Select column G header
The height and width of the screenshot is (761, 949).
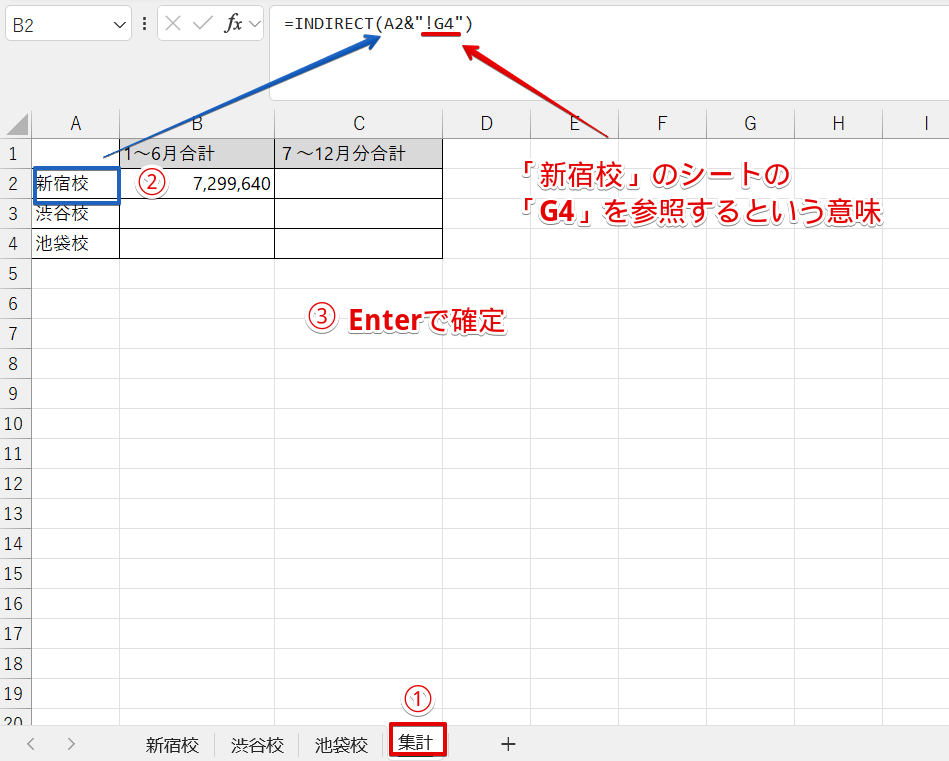(x=750, y=124)
